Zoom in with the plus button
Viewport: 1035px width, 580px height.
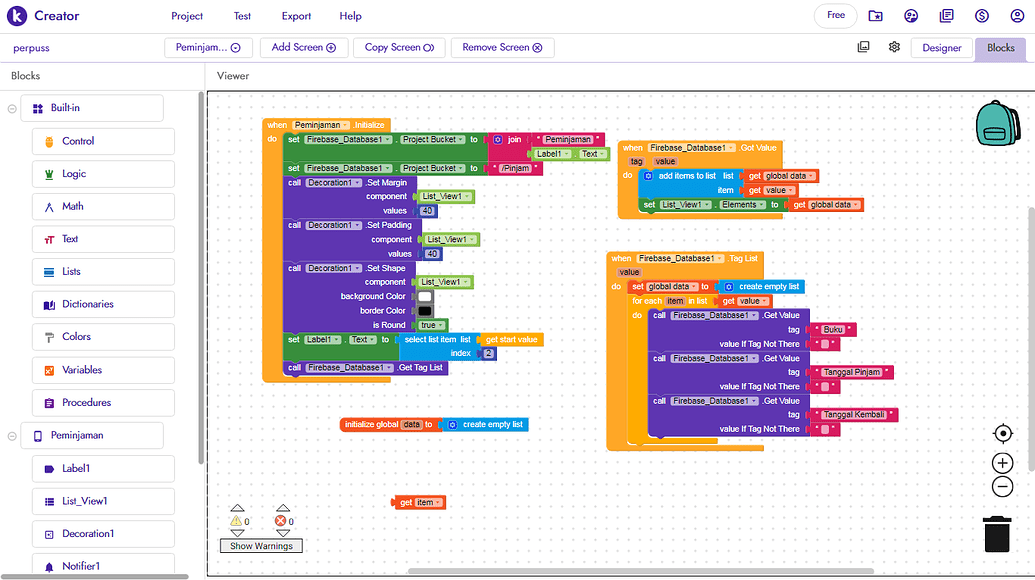pyautogui.click(x=1003, y=463)
